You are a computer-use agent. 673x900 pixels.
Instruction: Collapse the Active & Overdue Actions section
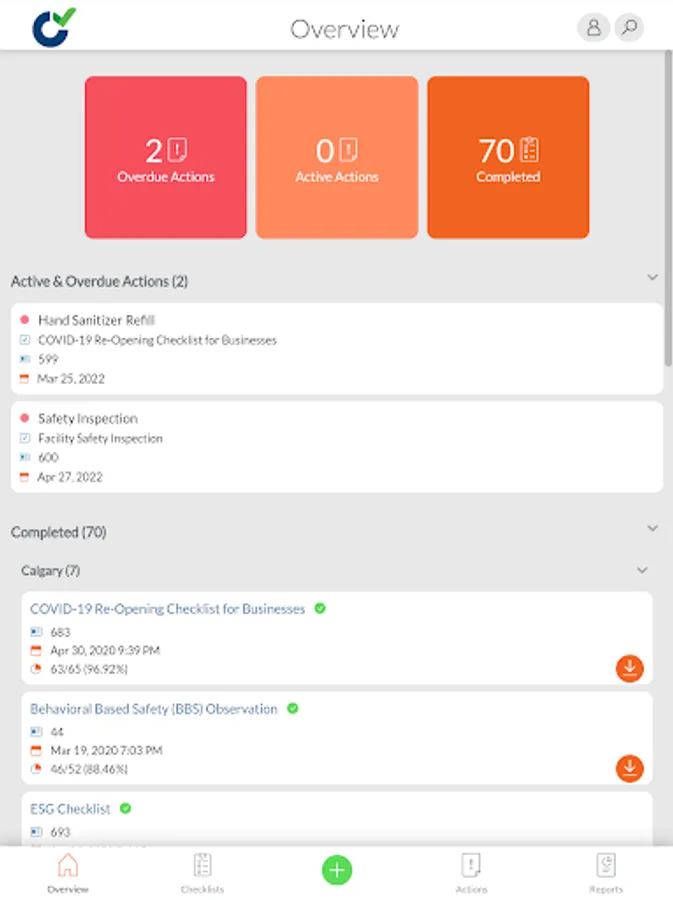tap(652, 277)
